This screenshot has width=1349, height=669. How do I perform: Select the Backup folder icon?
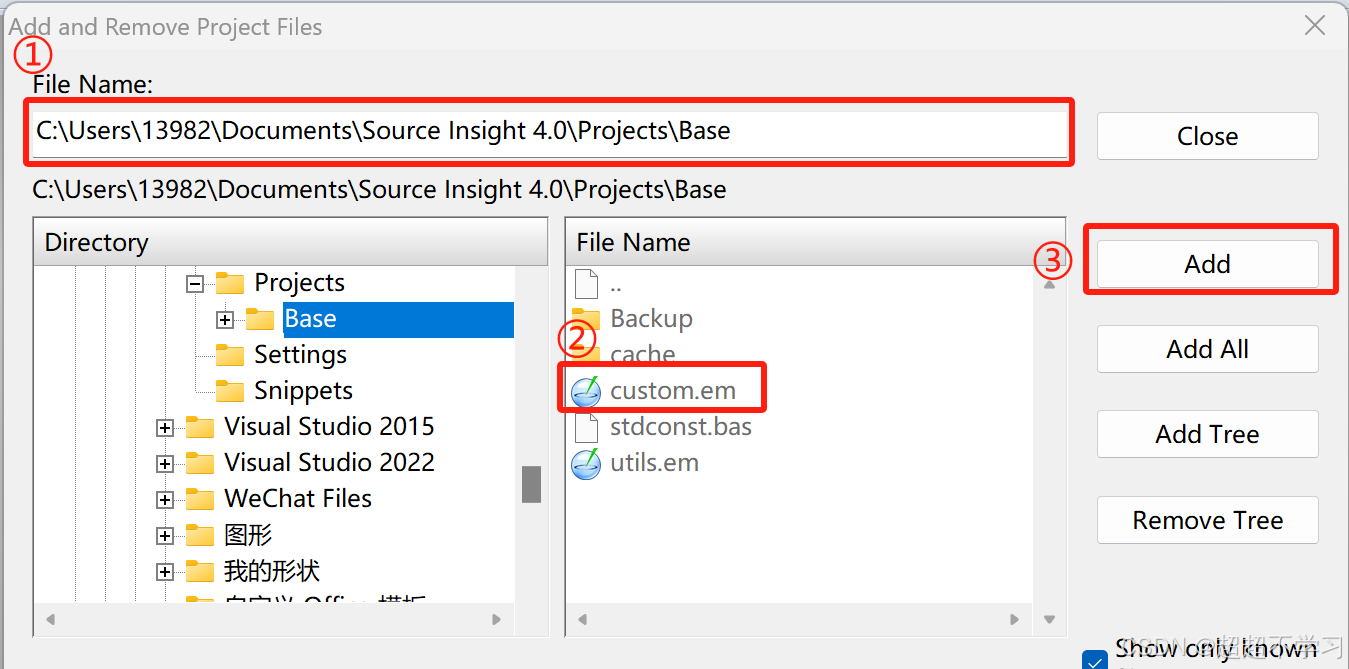(x=586, y=319)
